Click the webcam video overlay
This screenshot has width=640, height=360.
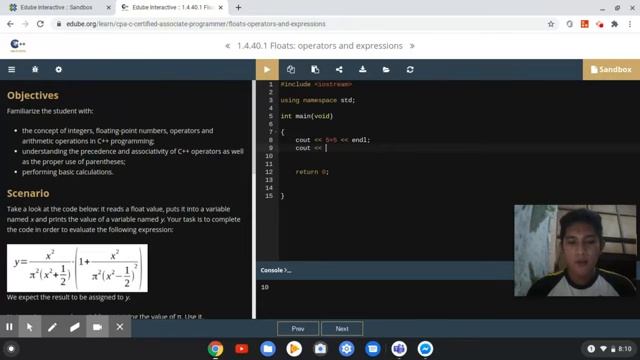coord(575,250)
